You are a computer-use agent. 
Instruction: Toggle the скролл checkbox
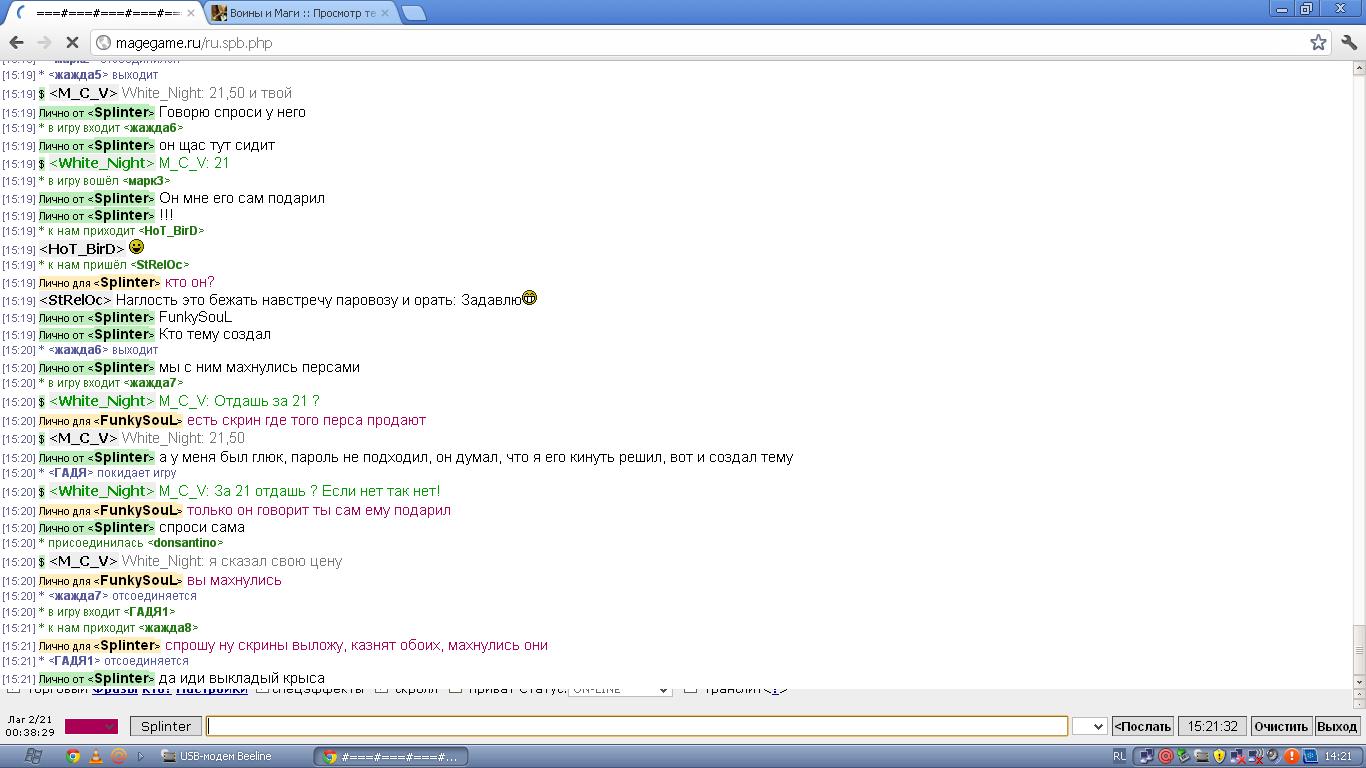point(381,689)
